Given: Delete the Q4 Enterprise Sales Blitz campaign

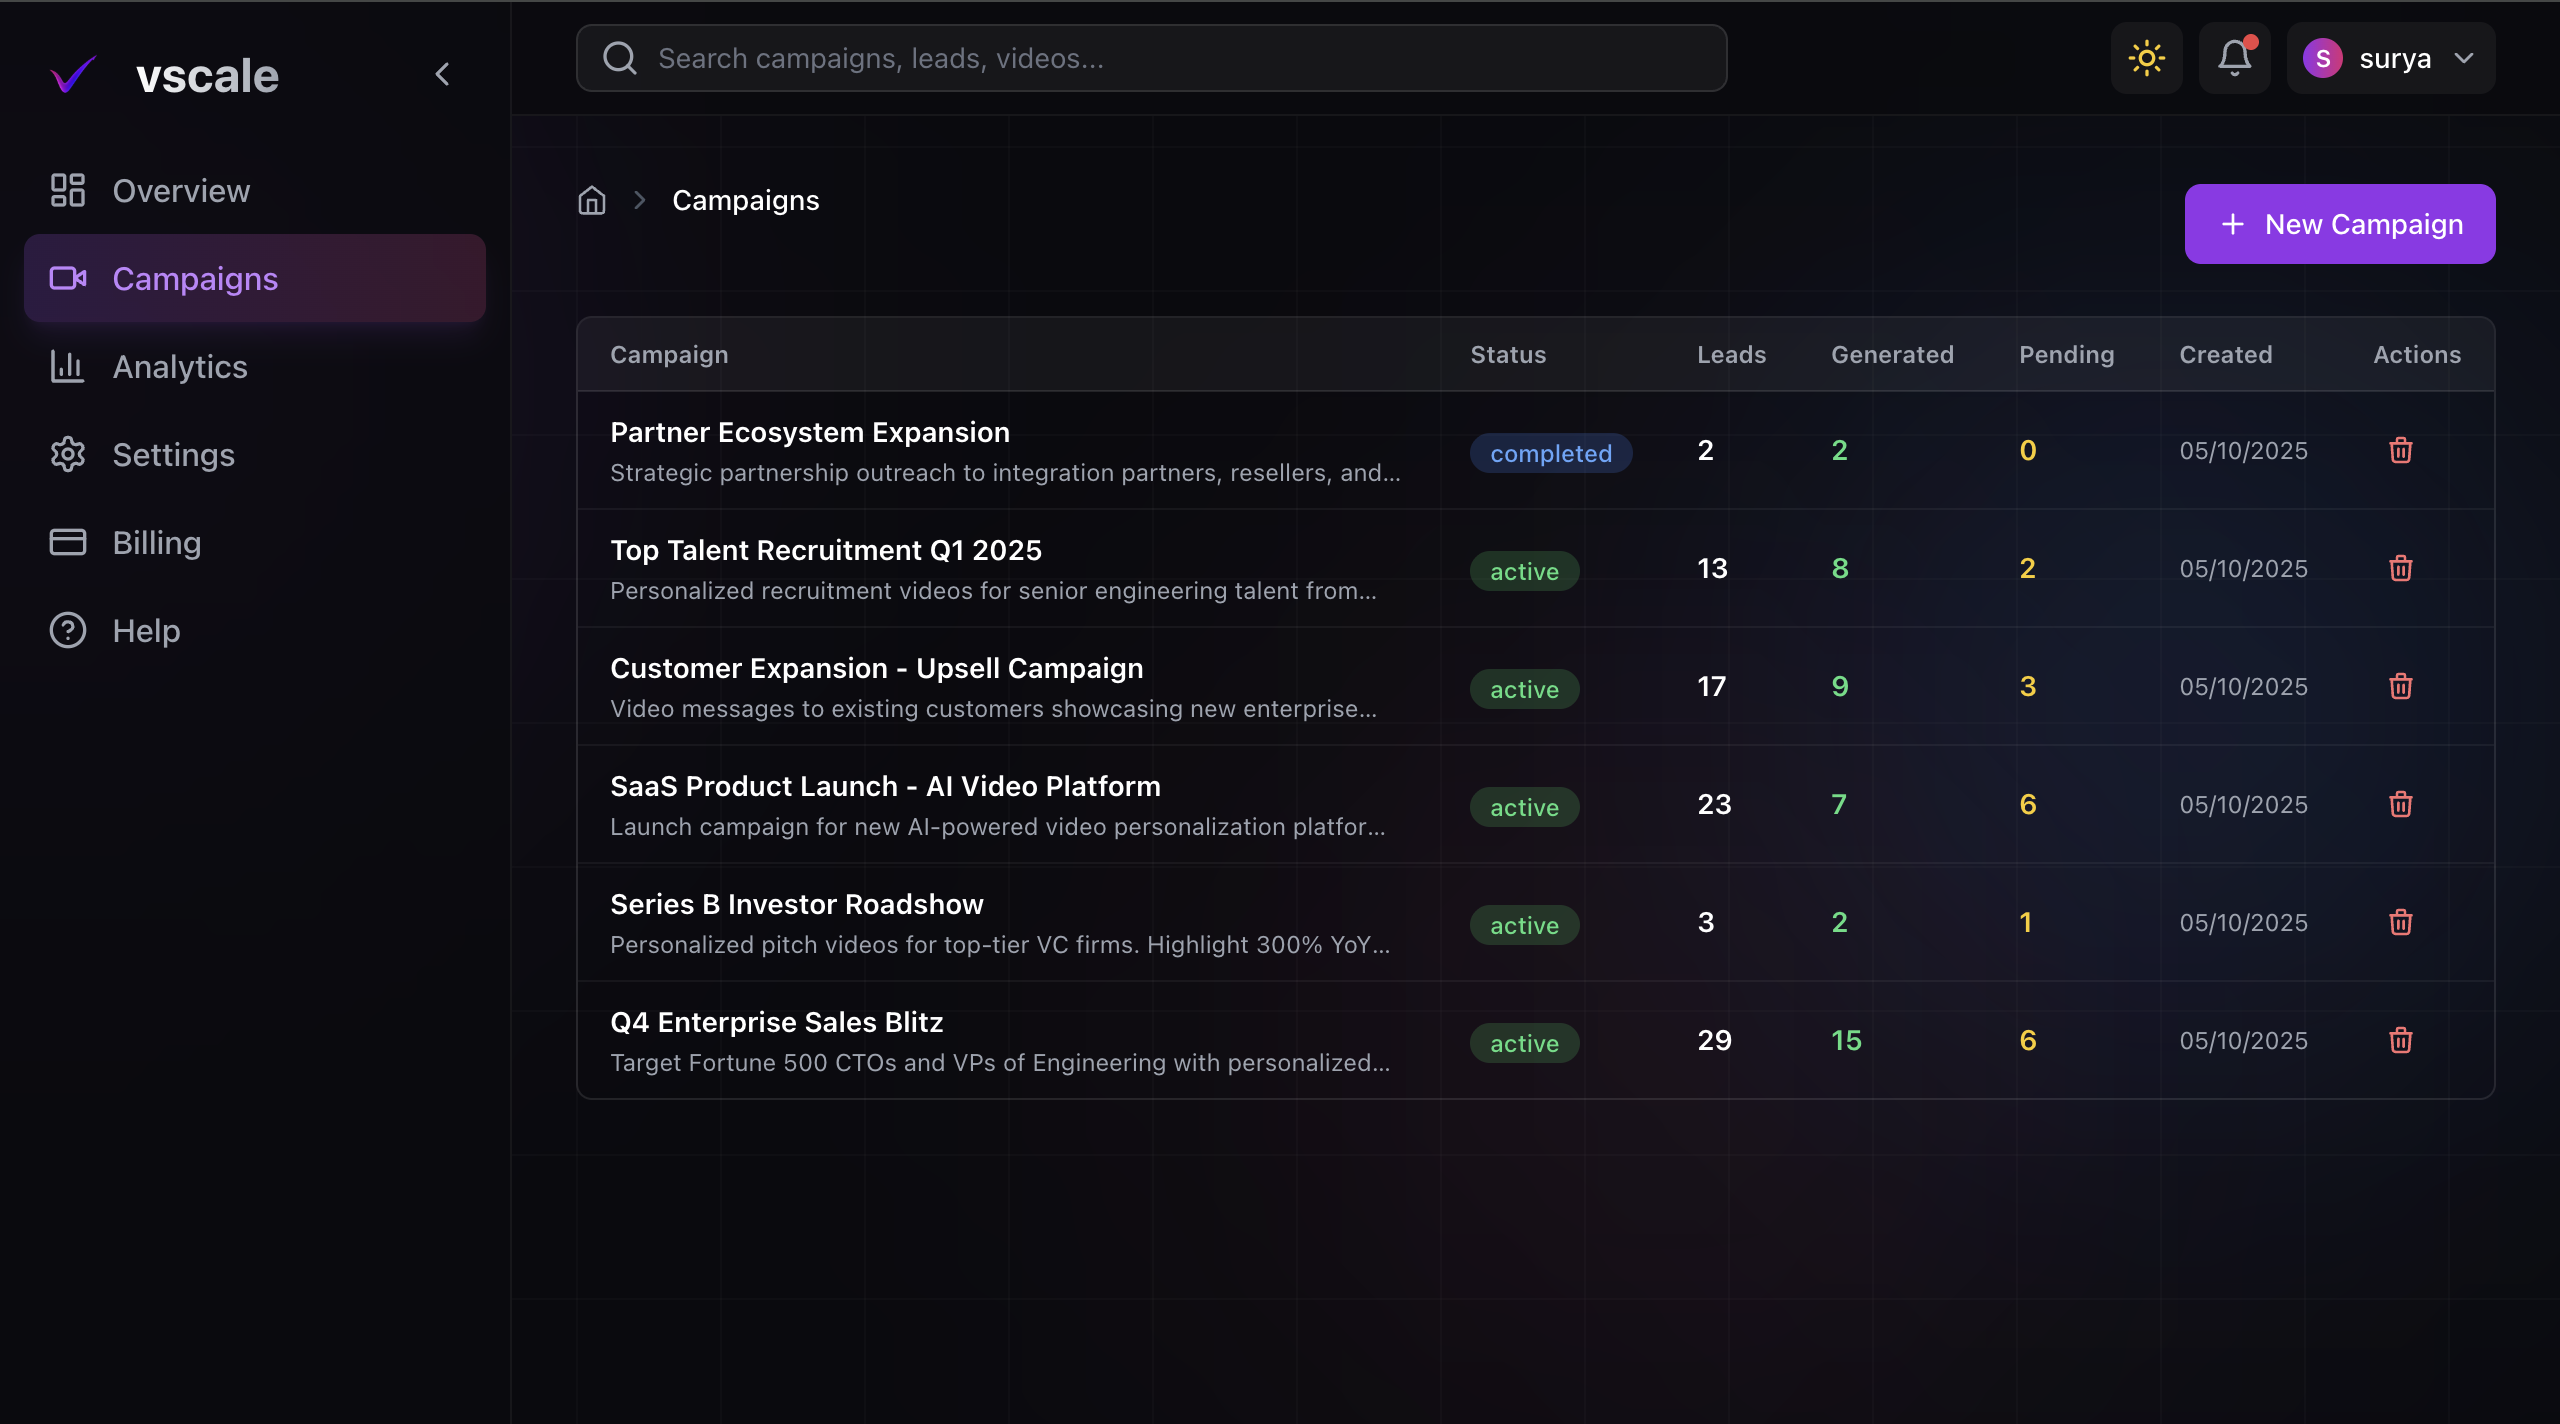Looking at the screenshot, I should point(2401,1040).
